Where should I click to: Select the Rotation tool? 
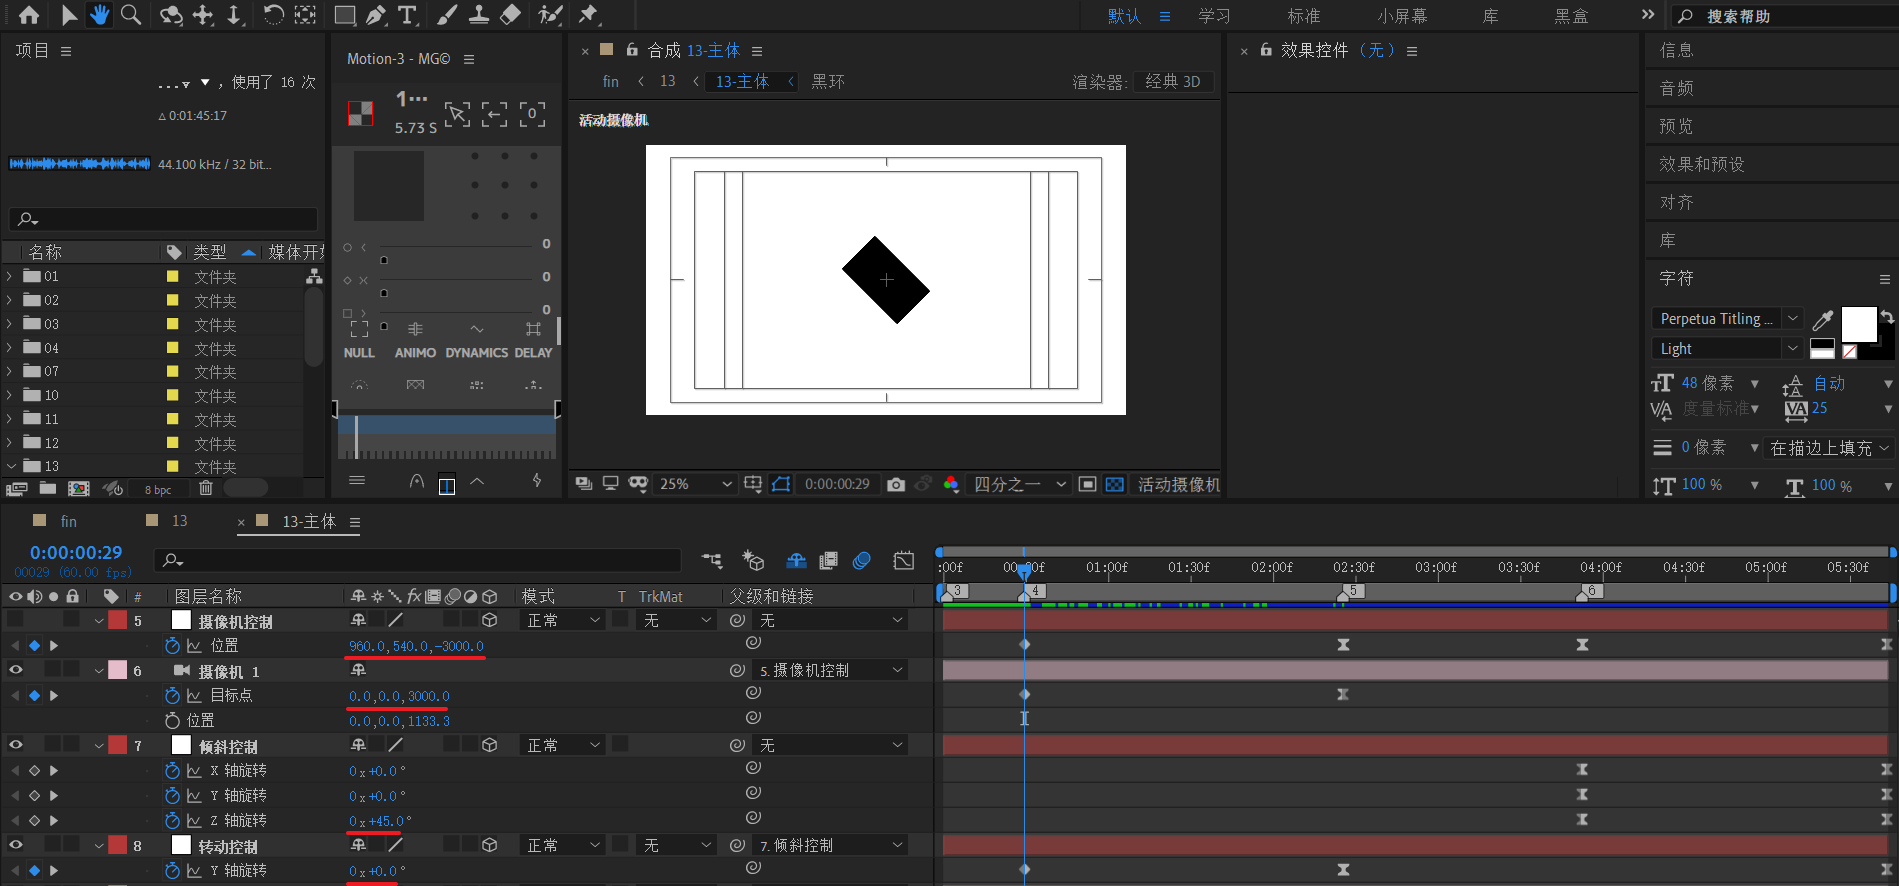(273, 15)
